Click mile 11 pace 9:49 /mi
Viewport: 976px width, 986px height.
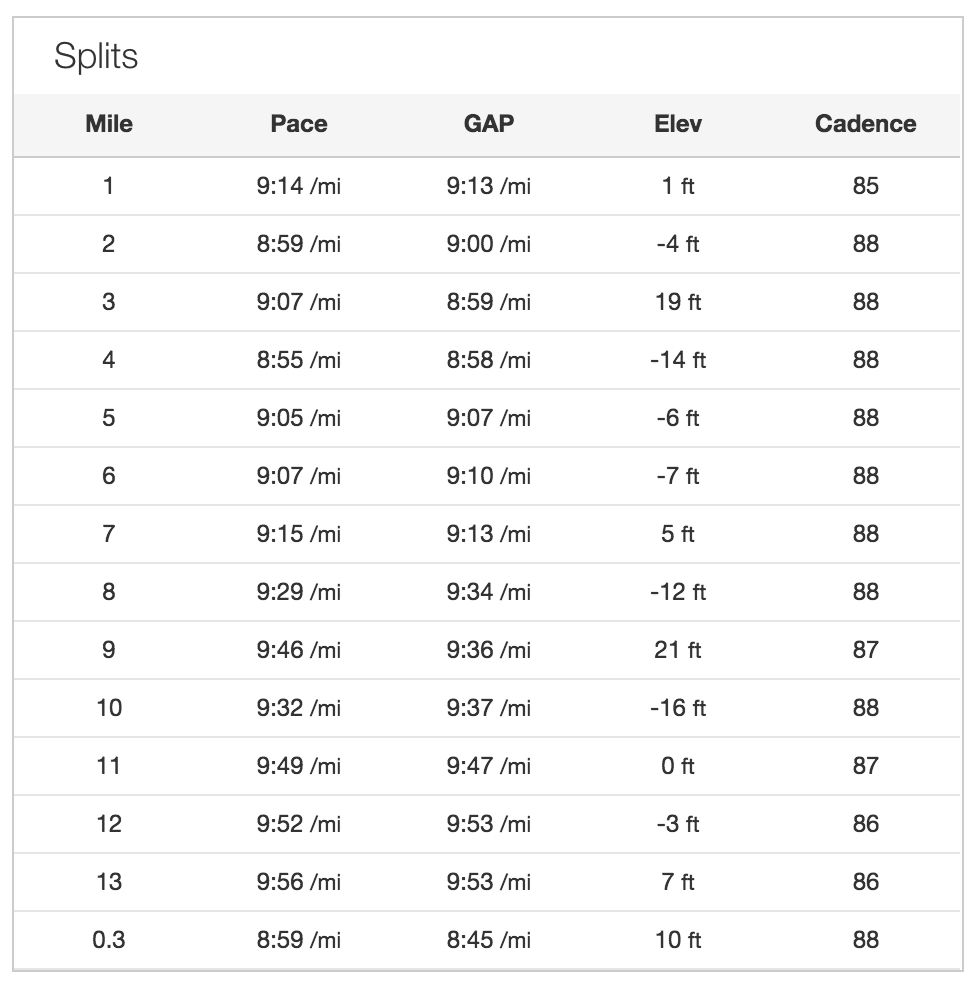pos(299,766)
